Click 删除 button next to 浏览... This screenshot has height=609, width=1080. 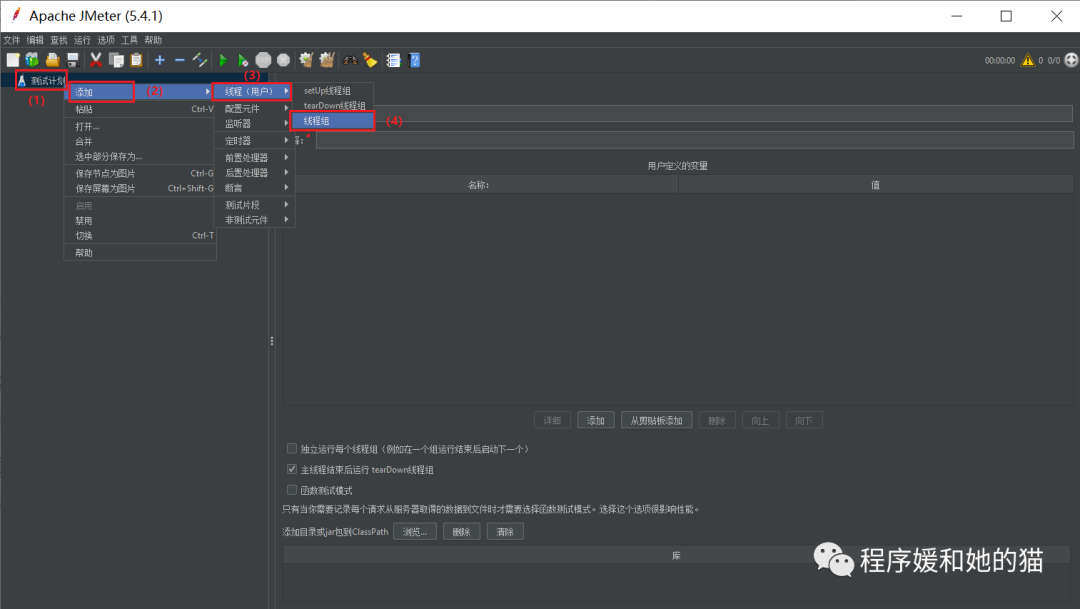[461, 532]
